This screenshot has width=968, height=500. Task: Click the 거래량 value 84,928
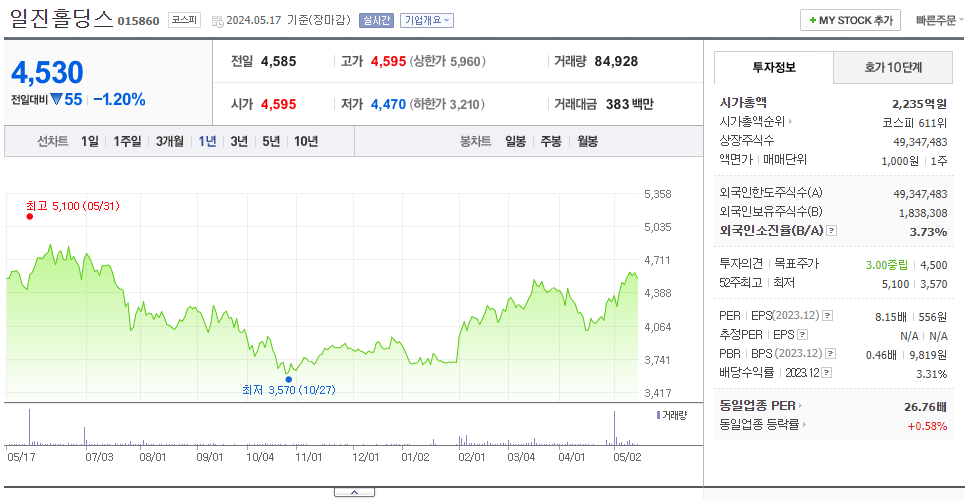click(616, 61)
